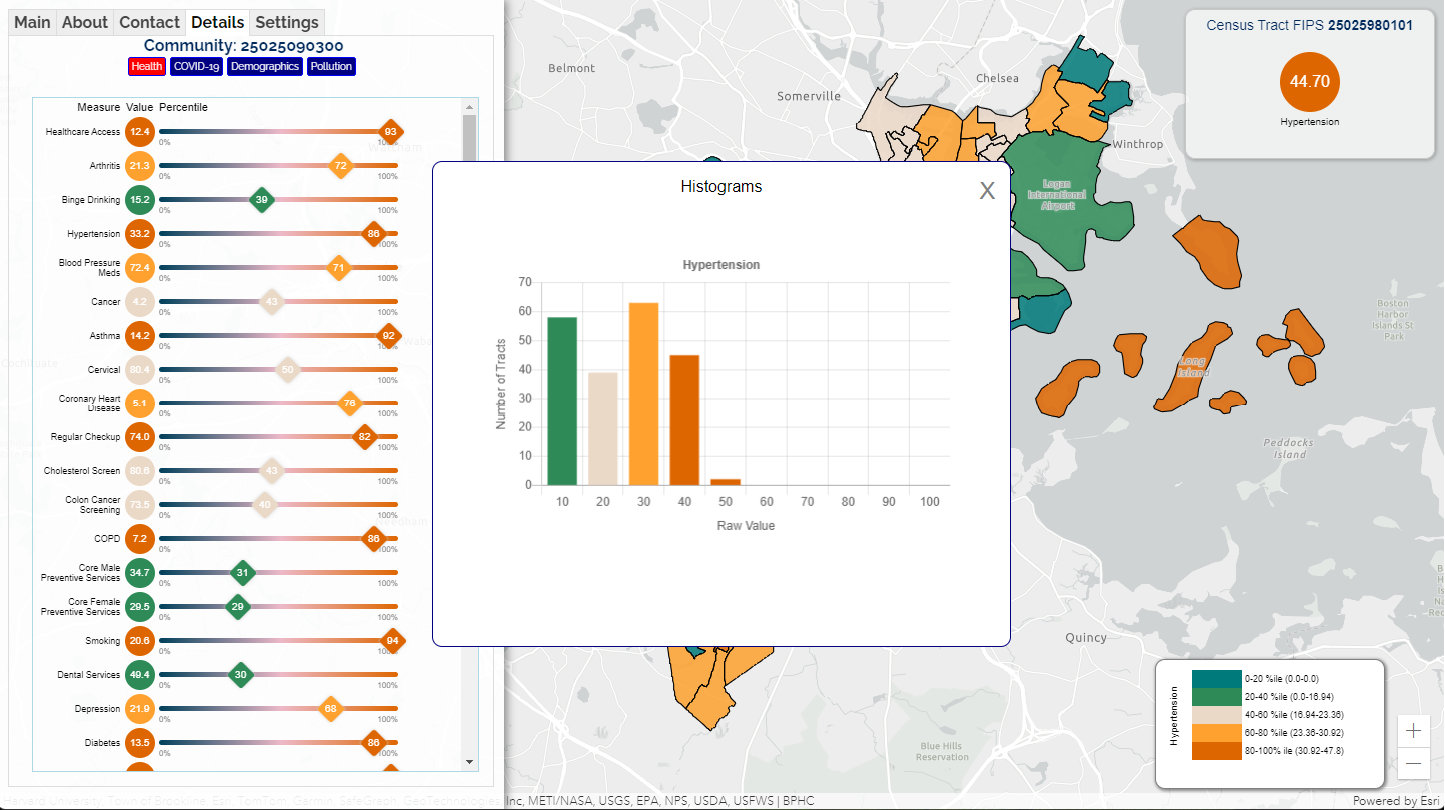The width and height of the screenshot is (1445, 810).
Task: Click the Binge Drinking value circle 15.2
Action: coord(140,200)
